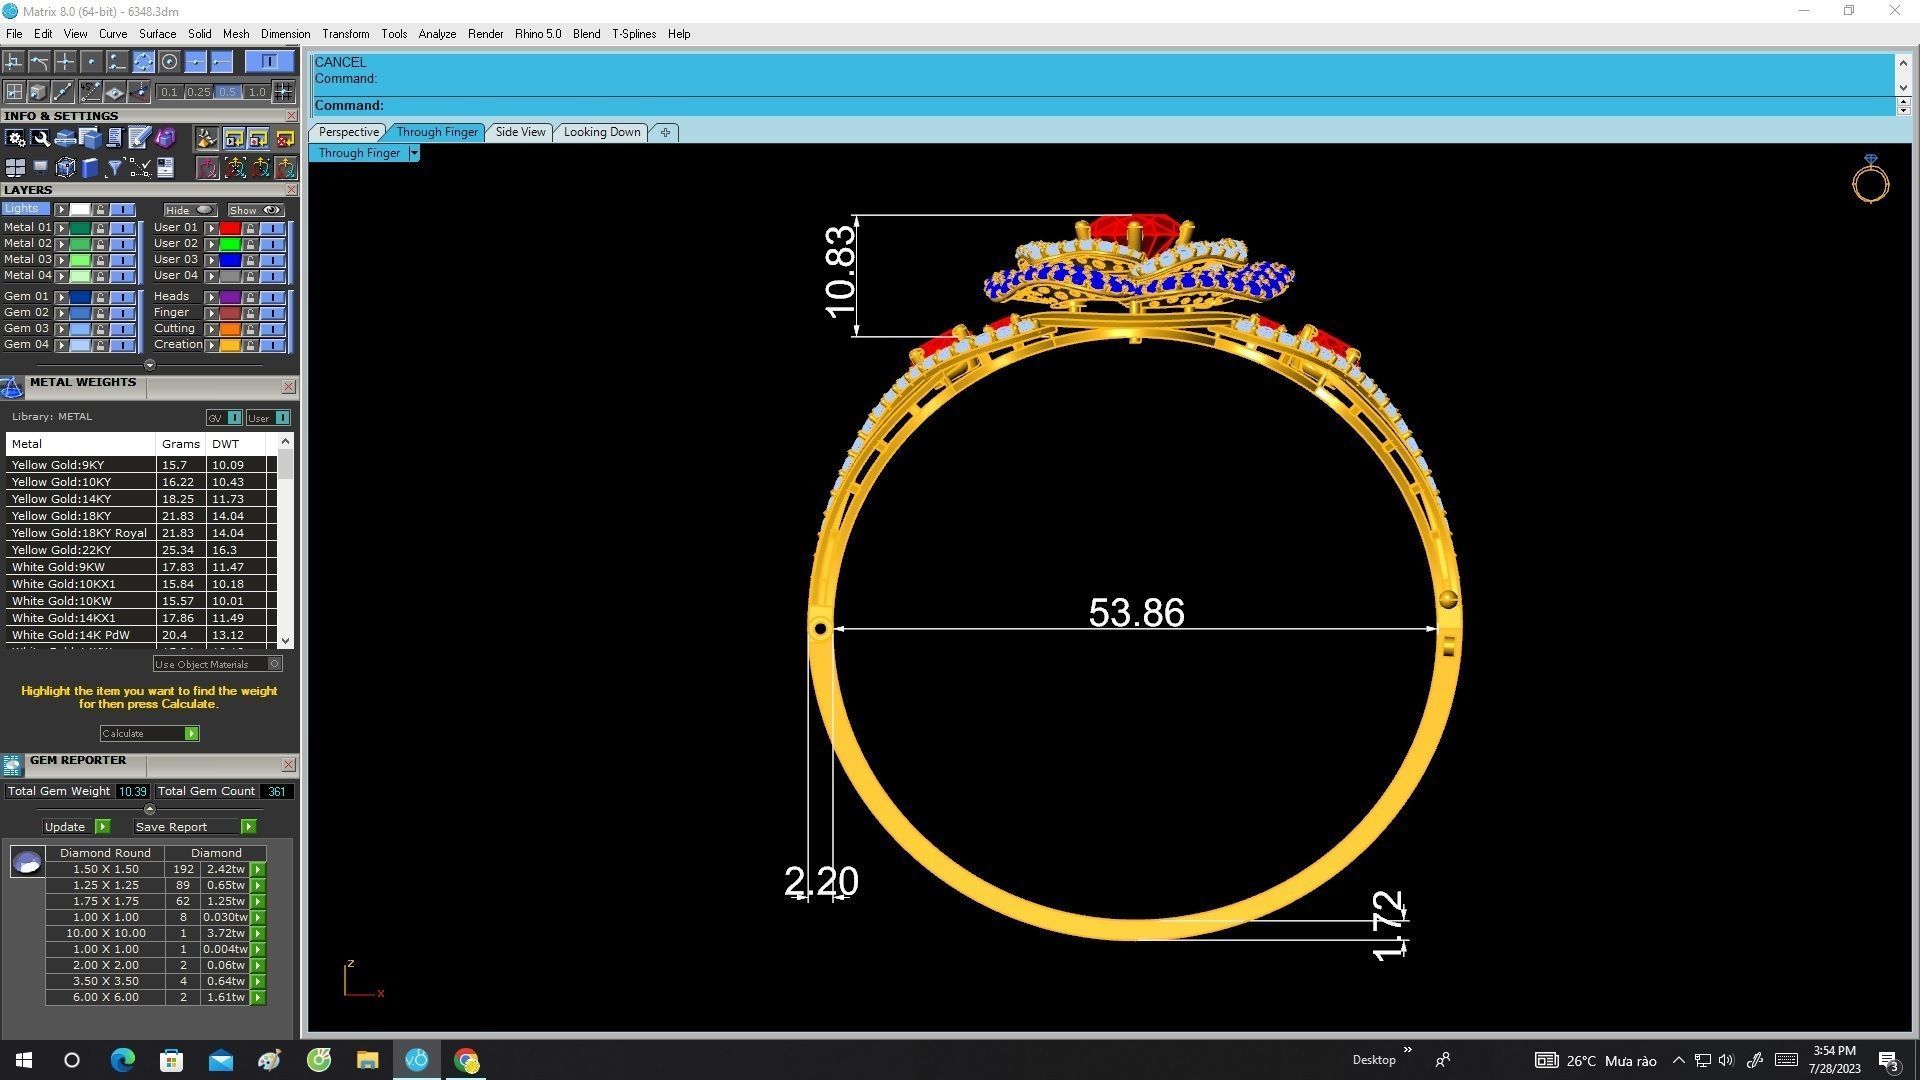
Task: Click the selection filter funnel icon
Action: (114, 167)
